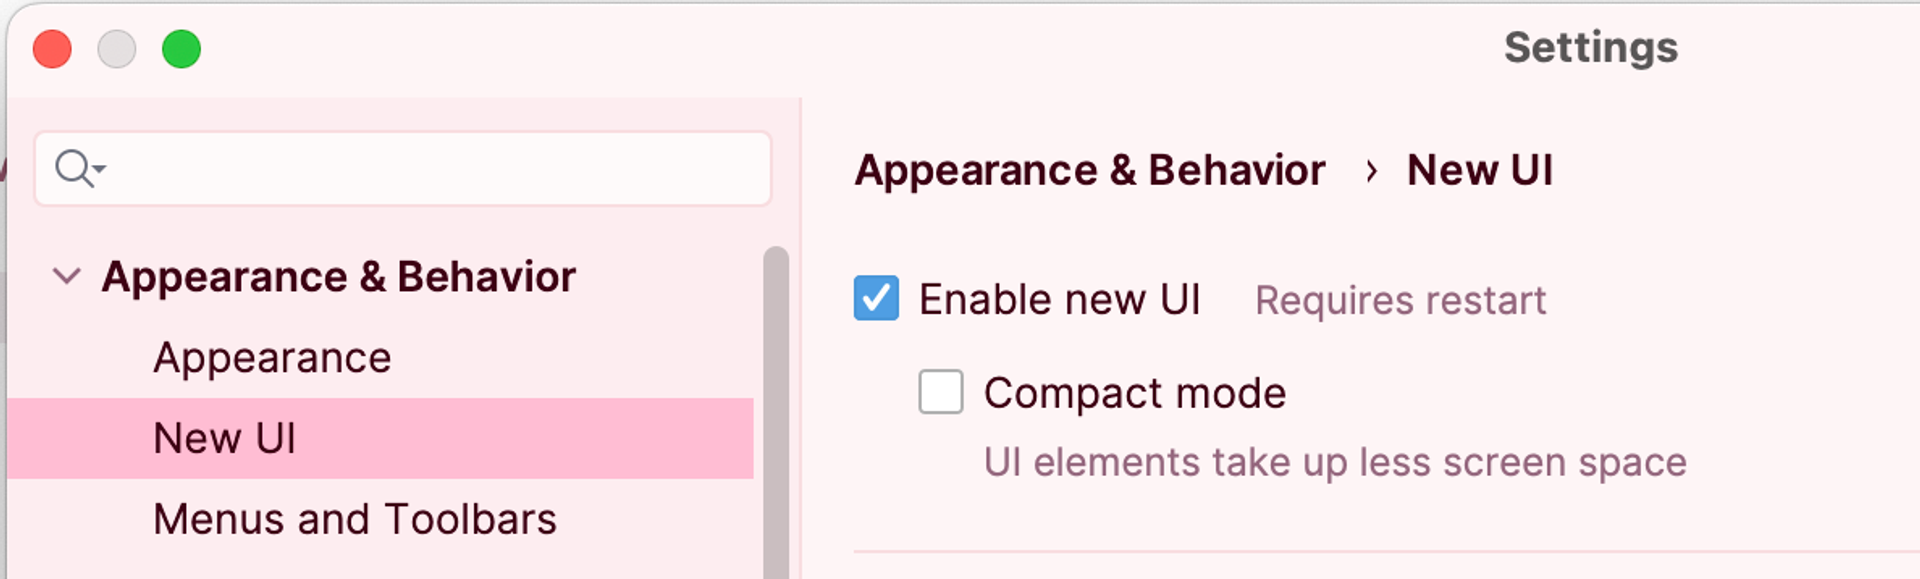Click the Settings window title
The width and height of the screenshot is (1920, 579).
coord(1590,48)
